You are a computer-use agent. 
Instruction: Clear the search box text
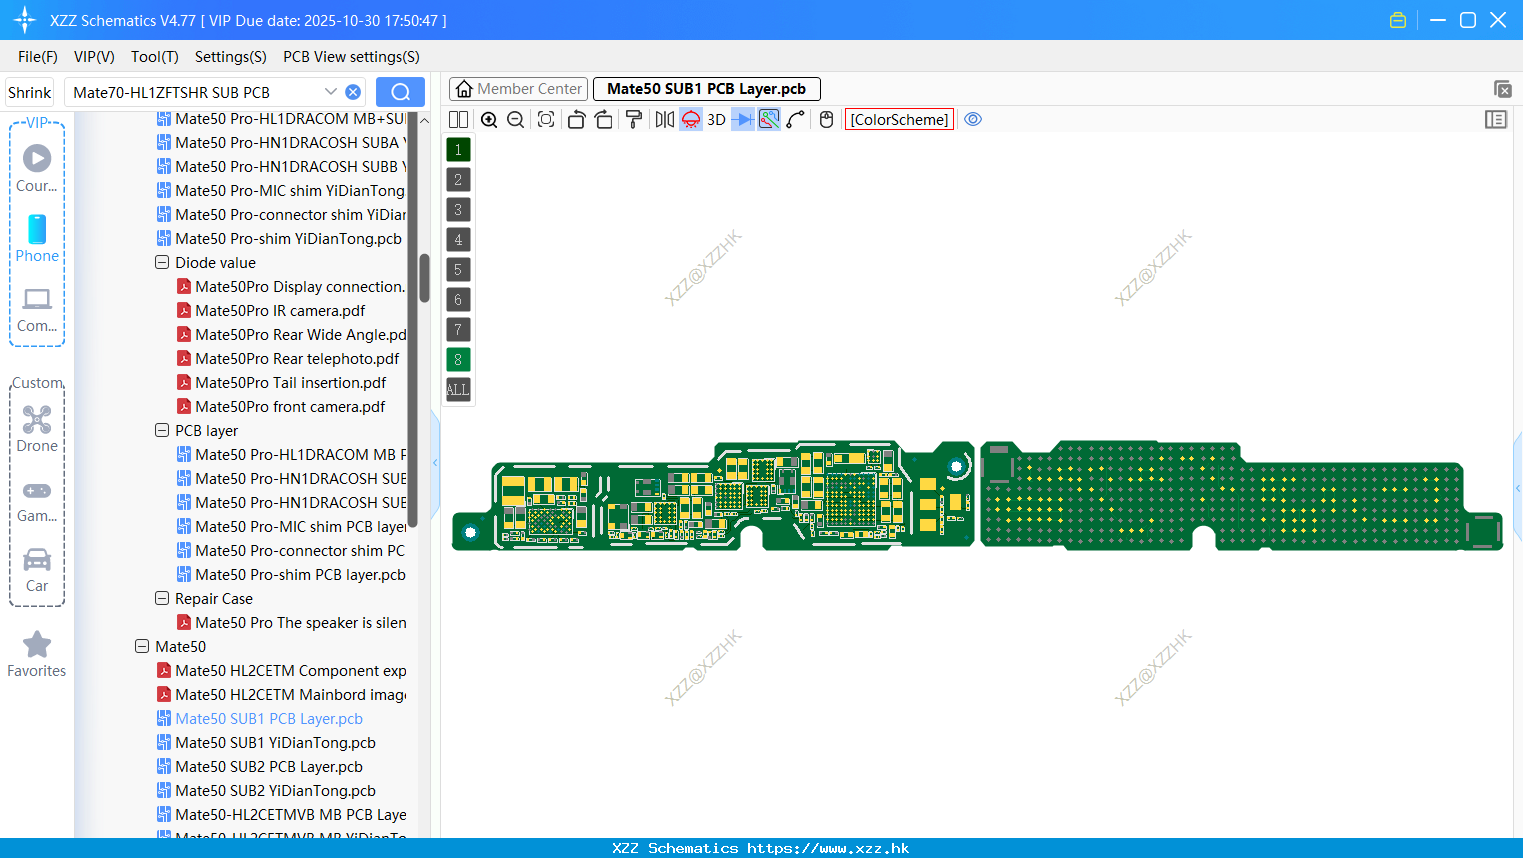pos(353,92)
